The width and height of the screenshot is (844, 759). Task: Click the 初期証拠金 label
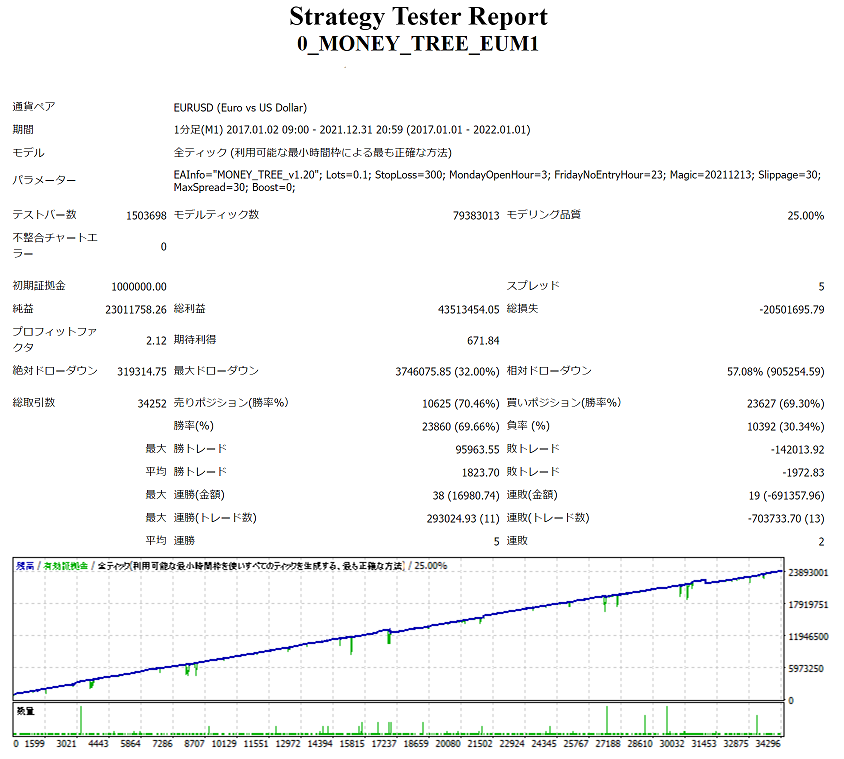[39, 286]
